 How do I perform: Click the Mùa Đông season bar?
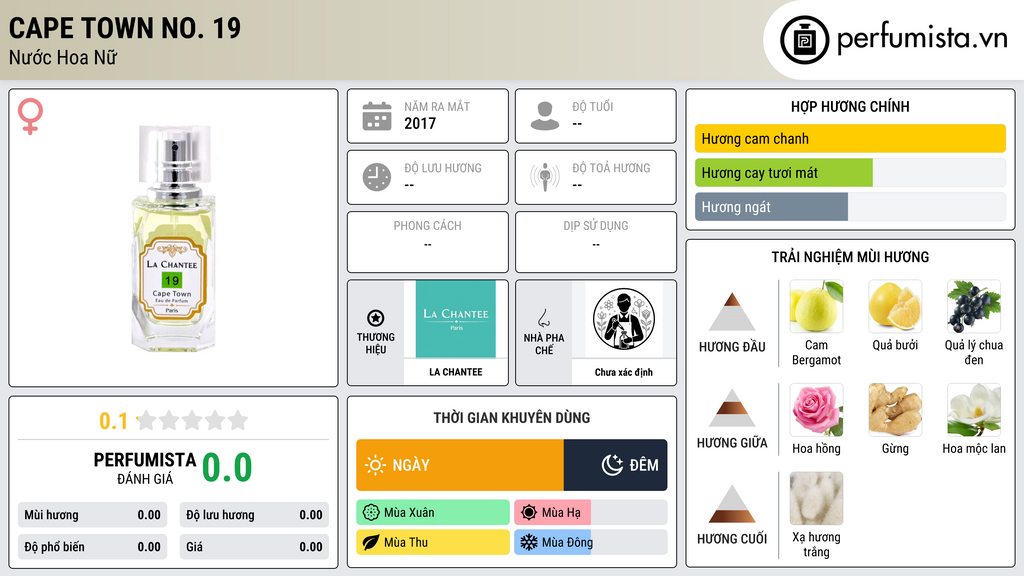(590, 542)
